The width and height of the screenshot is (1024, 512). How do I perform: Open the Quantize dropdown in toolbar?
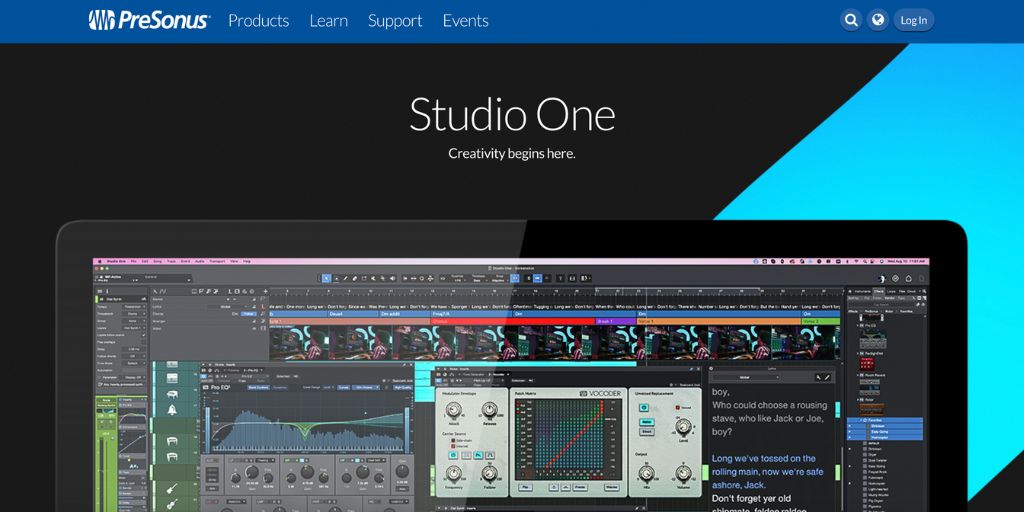pos(459,278)
